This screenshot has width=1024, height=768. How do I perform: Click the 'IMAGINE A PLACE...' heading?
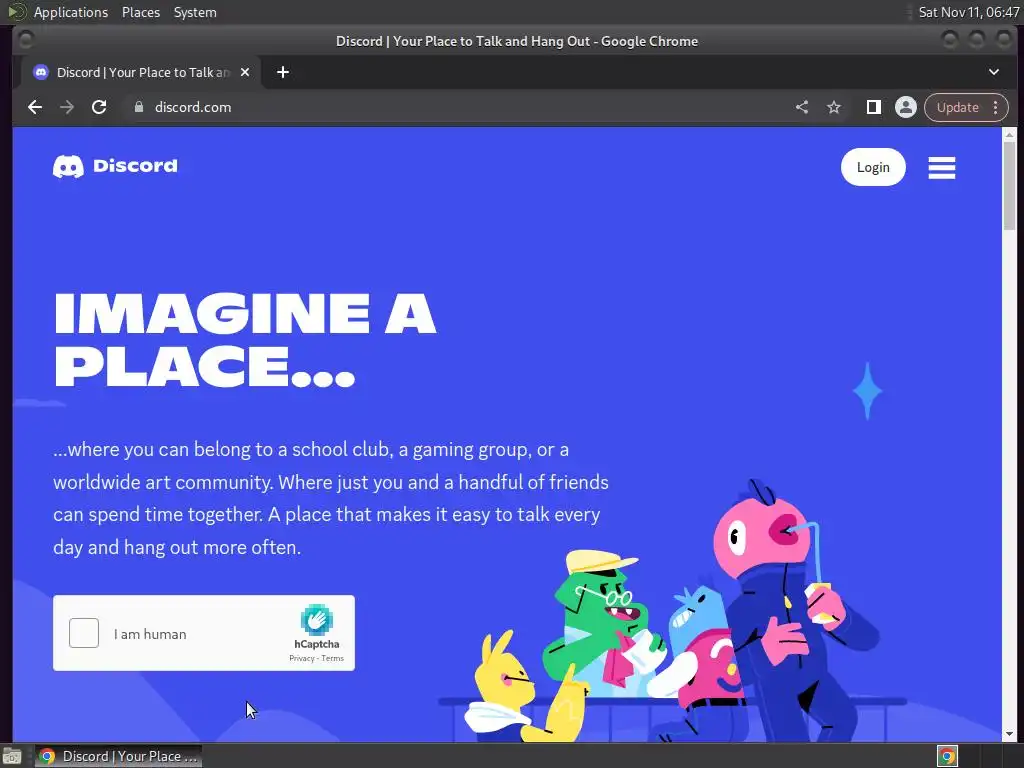point(245,340)
